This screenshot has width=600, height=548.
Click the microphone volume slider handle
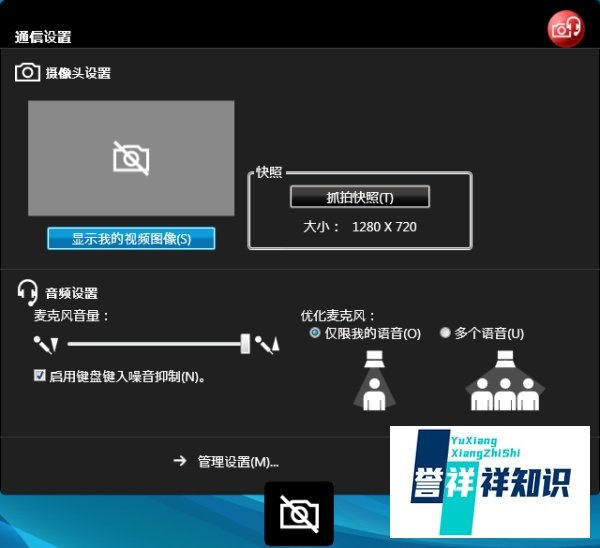[245, 344]
